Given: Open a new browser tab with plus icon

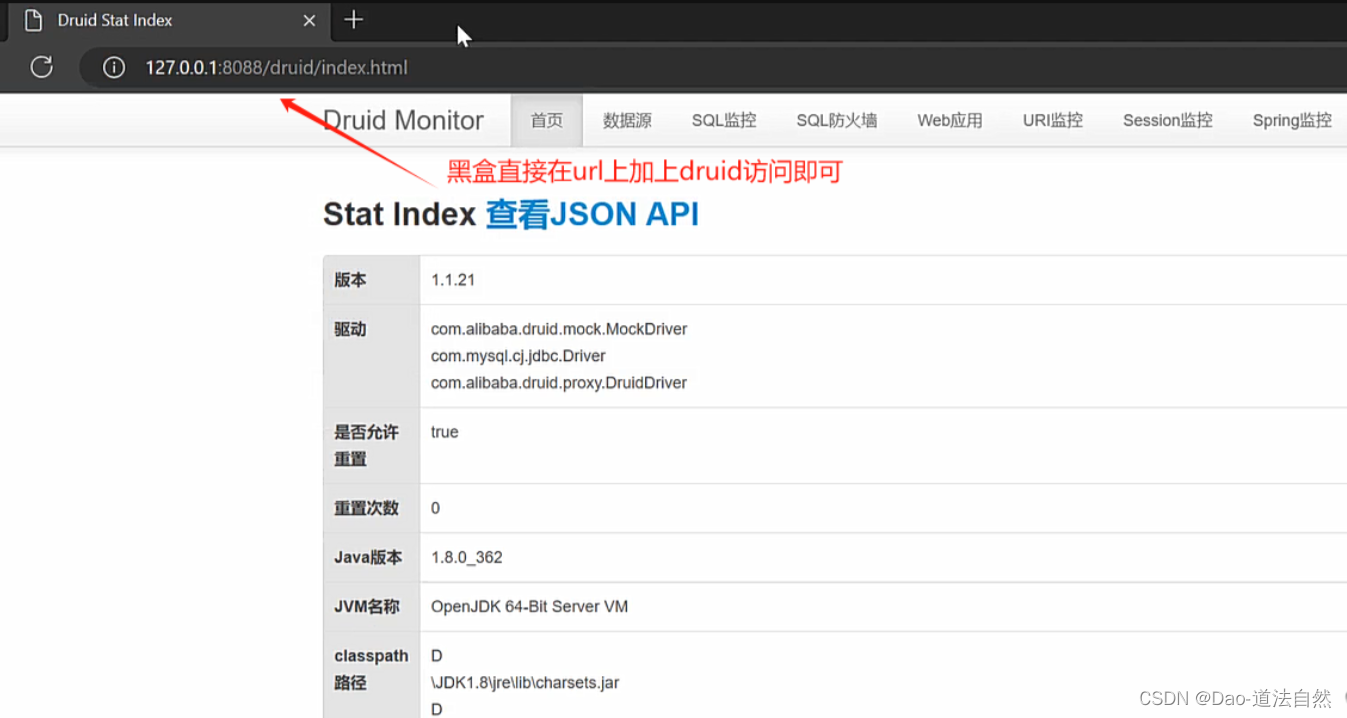Looking at the screenshot, I should [x=353, y=19].
